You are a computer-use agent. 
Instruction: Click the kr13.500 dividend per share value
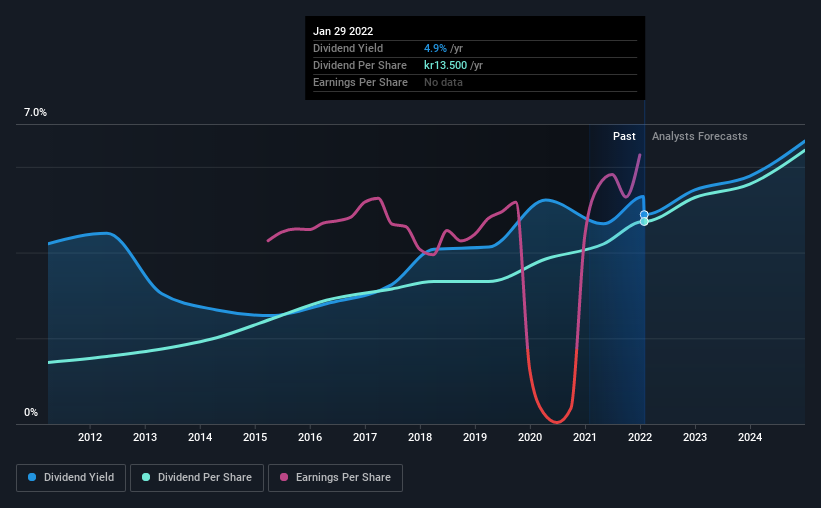(446, 65)
